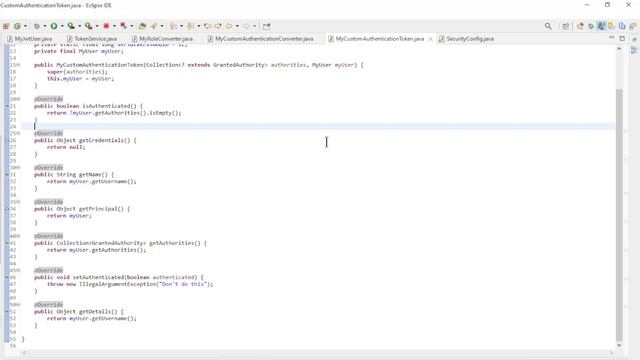
Task: Click the open folder toolbar icon
Action: (142, 26)
